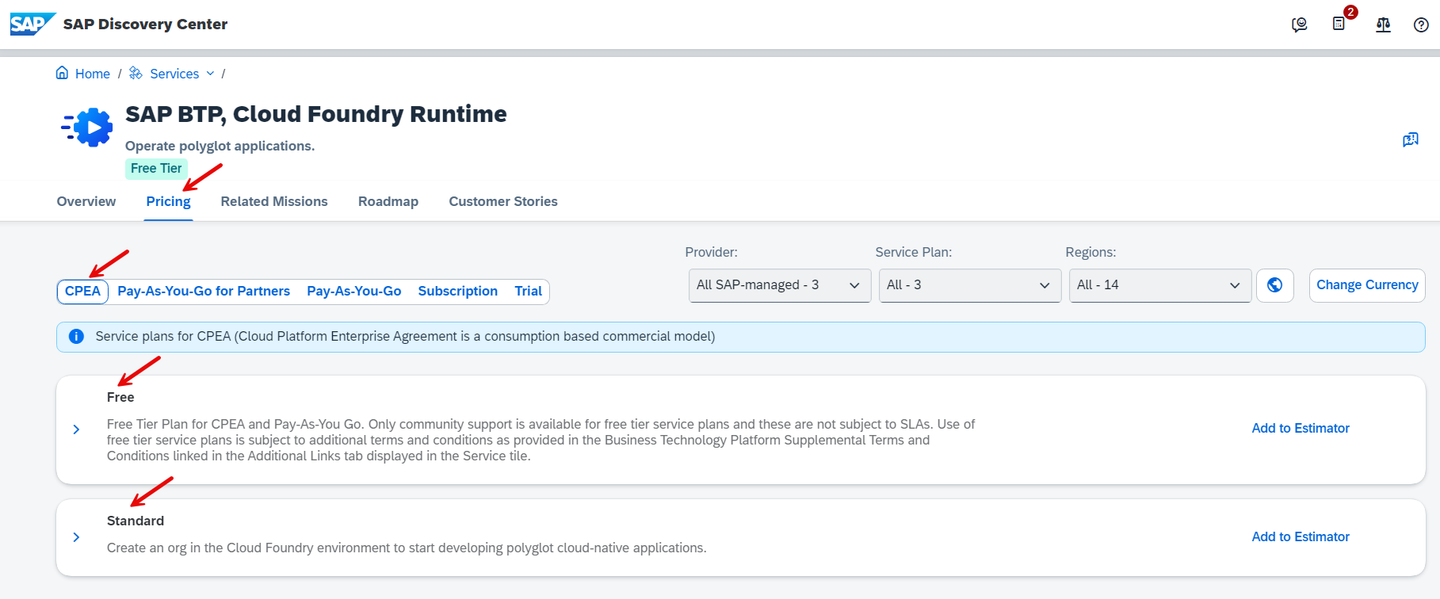This screenshot has height=599, width=1440.
Task: Click the Standard plan heading
Action: [x=135, y=521]
